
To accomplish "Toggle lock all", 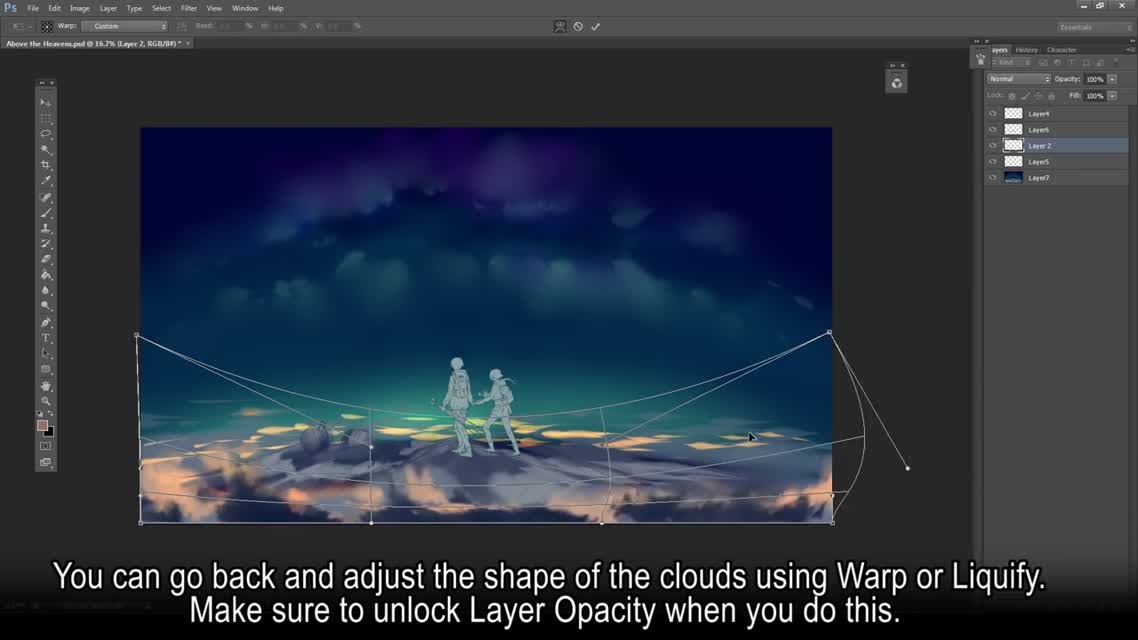I will tap(1051, 96).
